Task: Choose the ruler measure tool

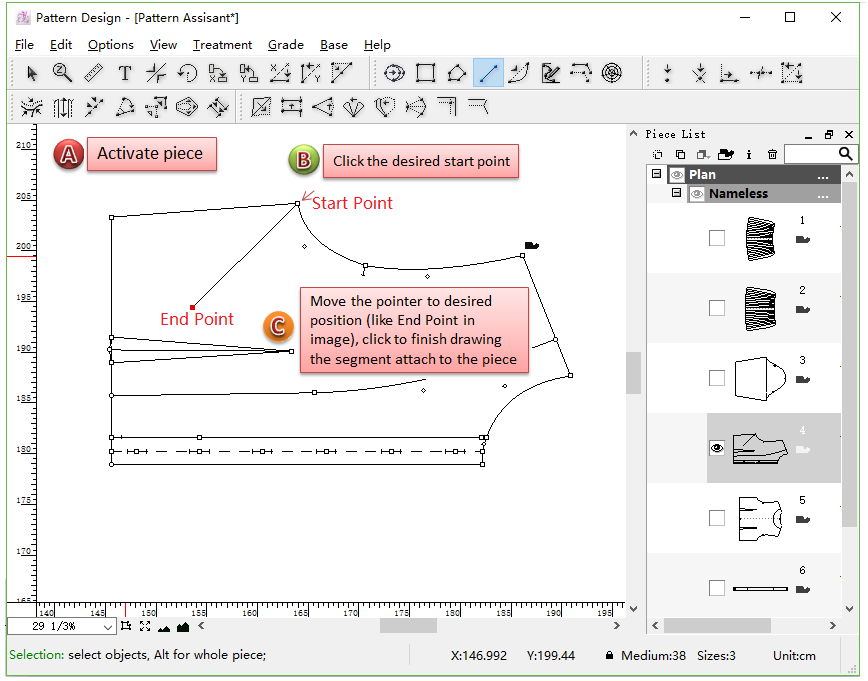Action: [93, 73]
